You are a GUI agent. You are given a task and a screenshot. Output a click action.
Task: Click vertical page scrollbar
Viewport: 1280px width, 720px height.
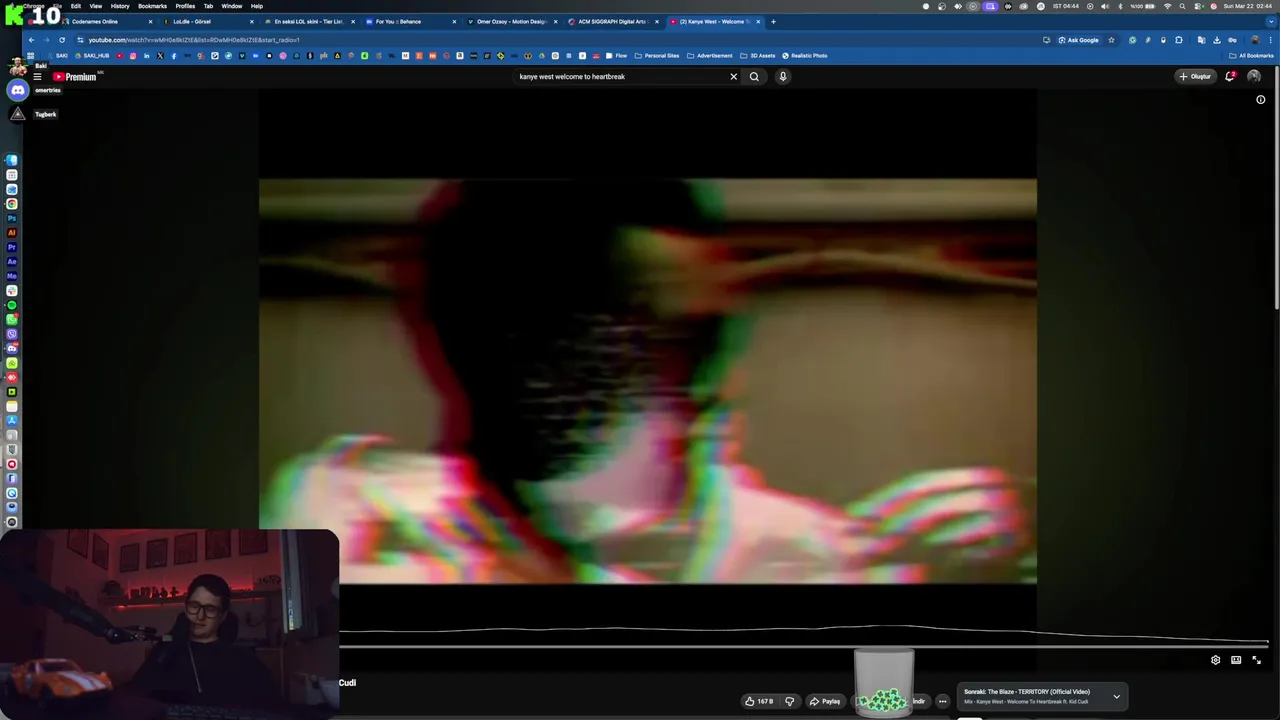pos(1277,190)
